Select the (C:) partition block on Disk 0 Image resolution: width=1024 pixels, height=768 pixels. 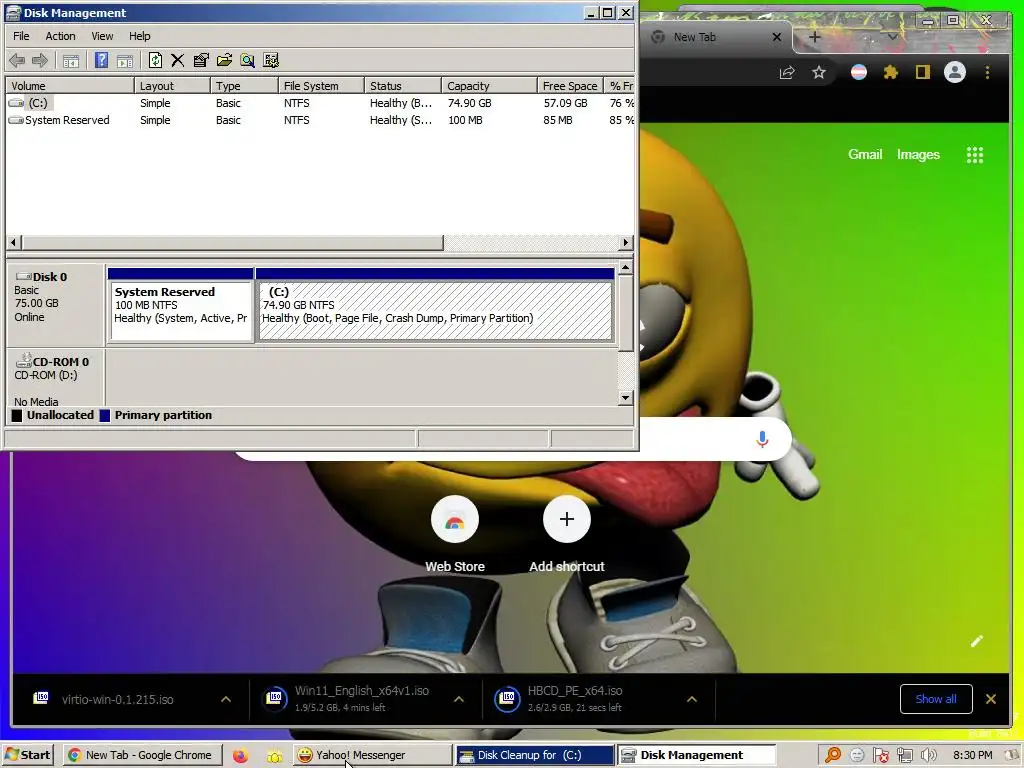[435, 305]
